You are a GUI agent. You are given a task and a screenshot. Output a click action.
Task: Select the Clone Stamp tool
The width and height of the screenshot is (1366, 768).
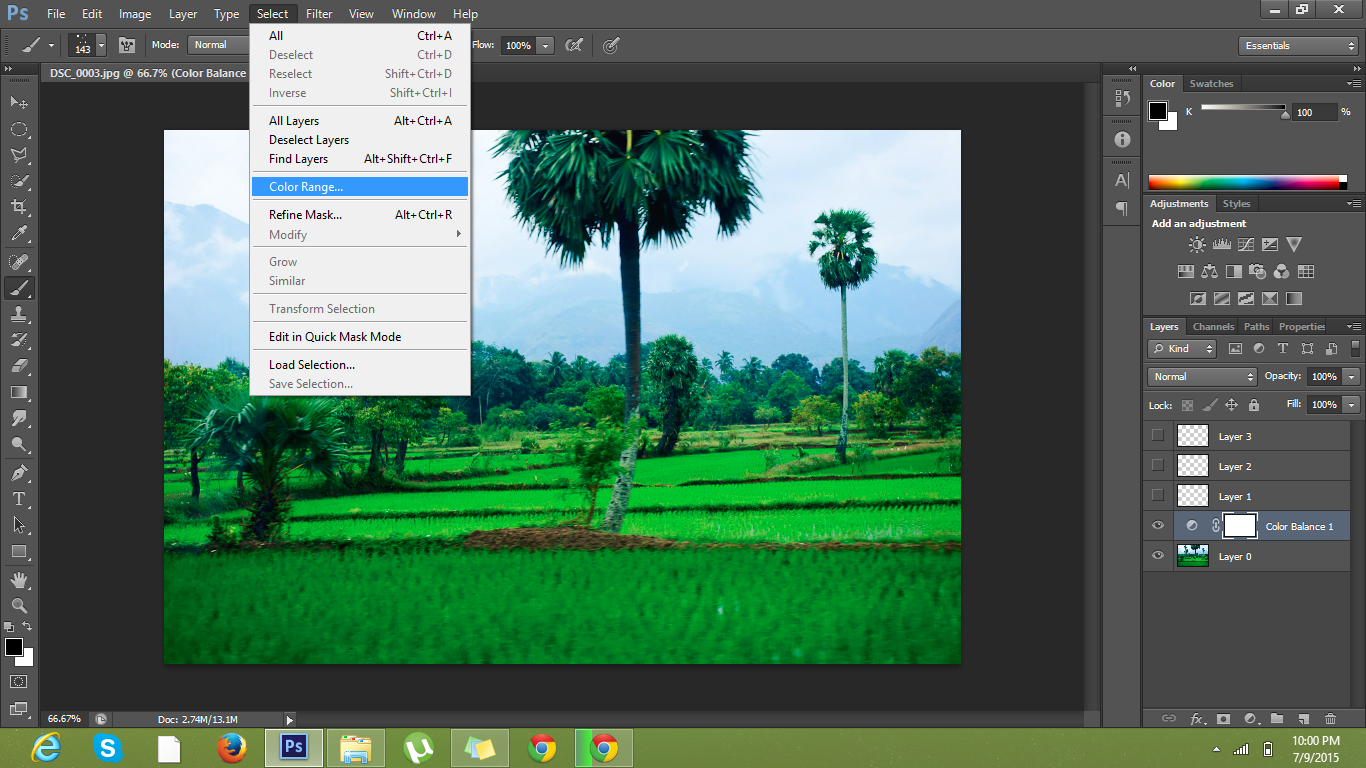(19, 314)
